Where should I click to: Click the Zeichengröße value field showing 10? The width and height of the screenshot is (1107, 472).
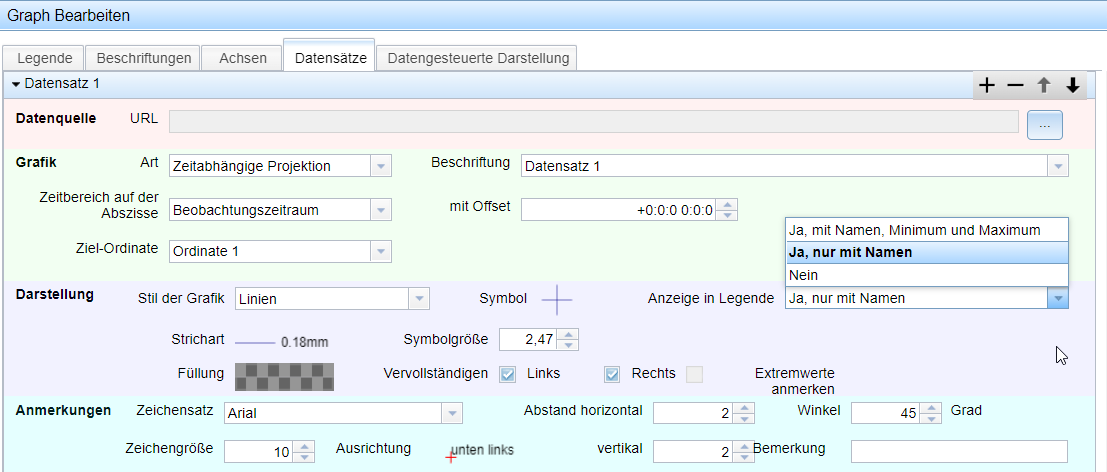258,452
